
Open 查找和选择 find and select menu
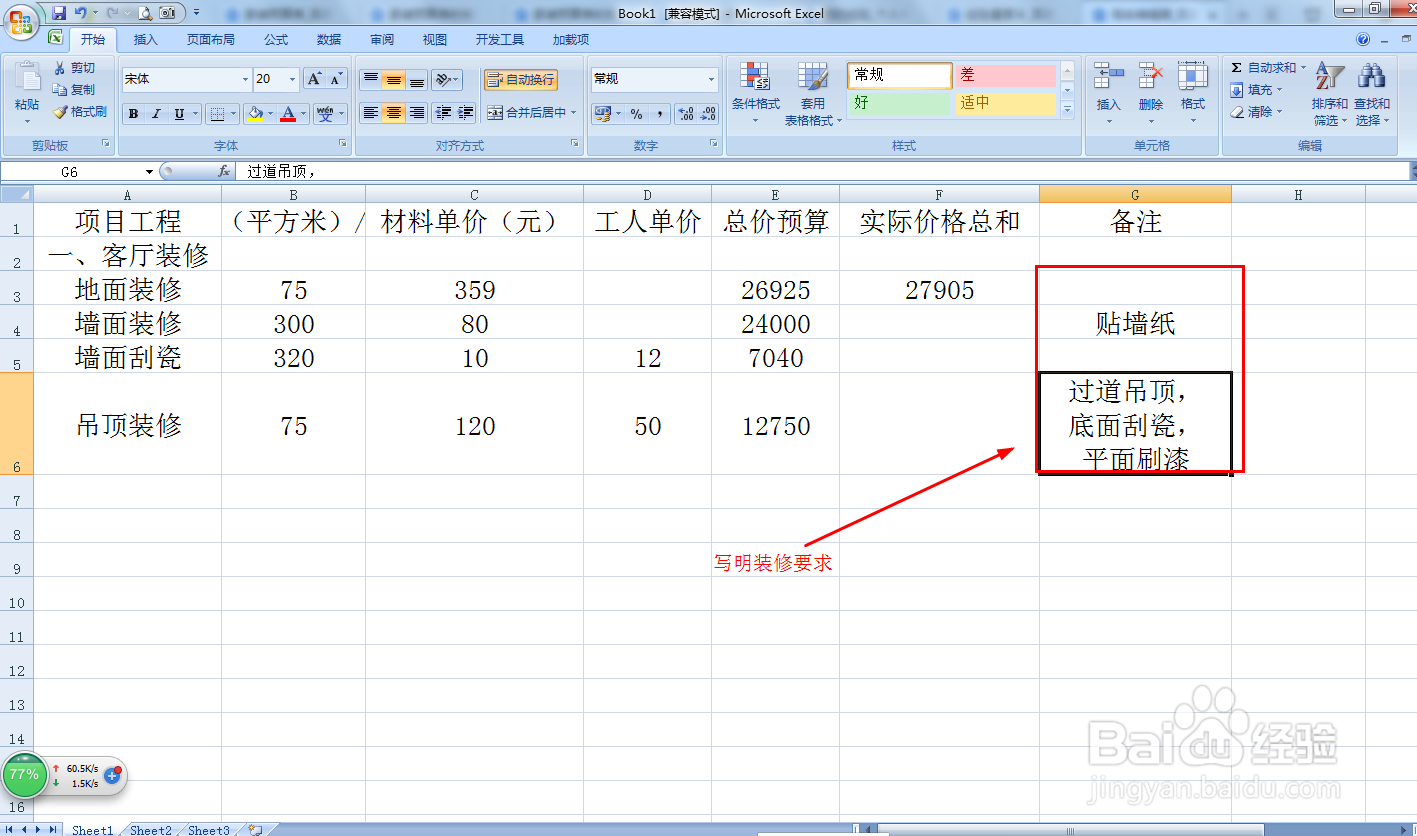(x=1371, y=93)
